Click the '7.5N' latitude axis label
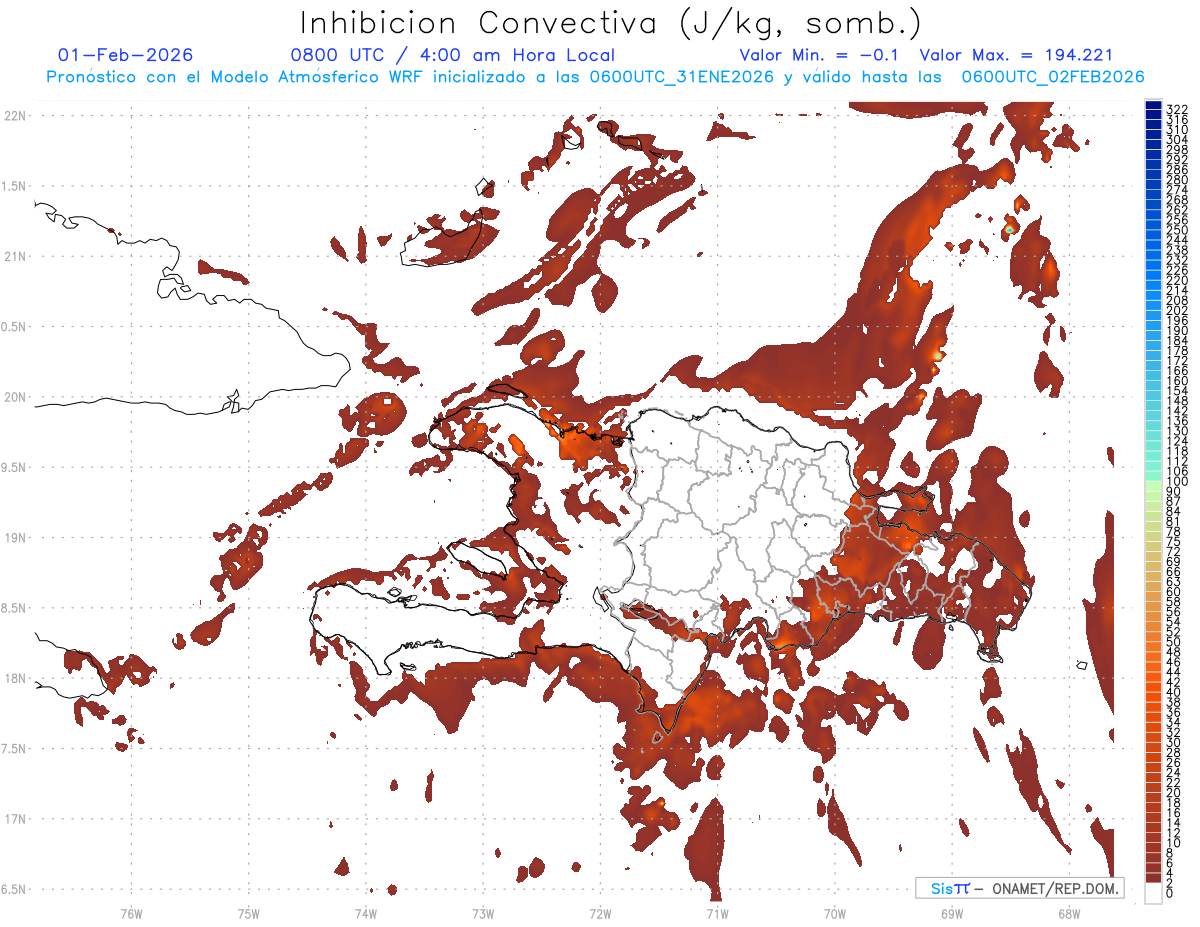The width and height of the screenshot is (1200, 927). pos(14,749)
